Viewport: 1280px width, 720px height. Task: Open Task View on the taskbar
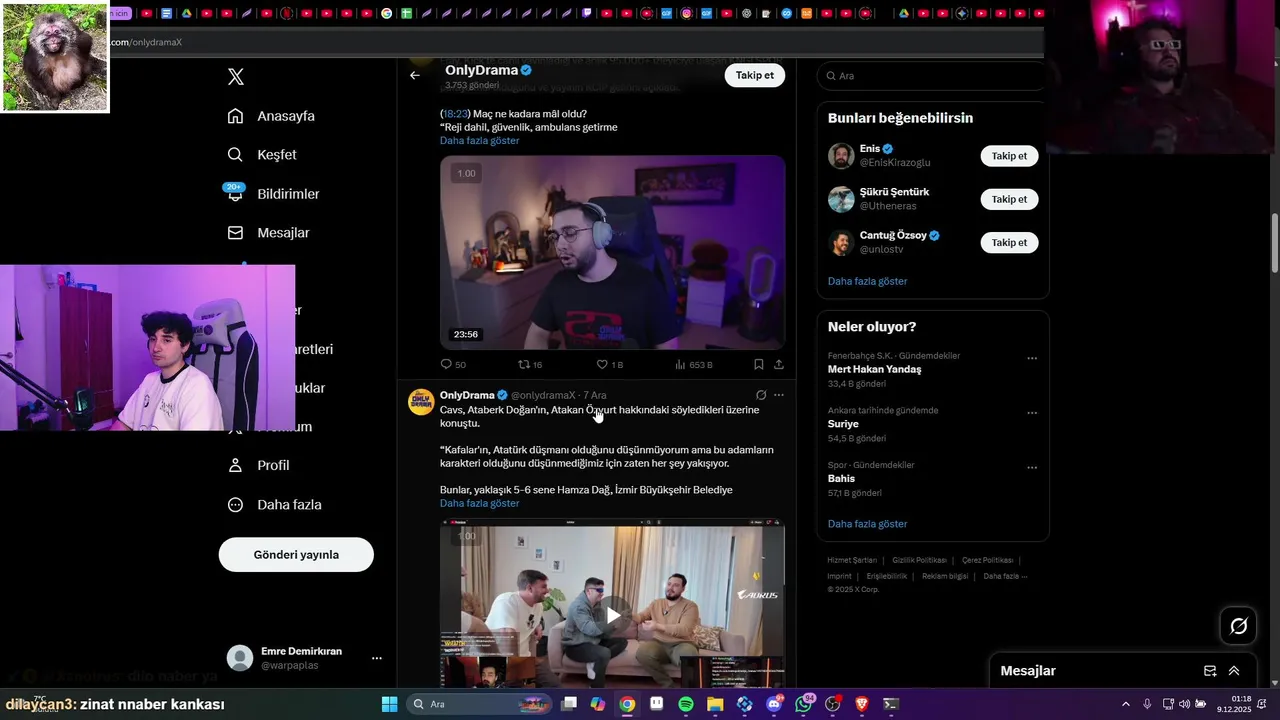click(x=569, y=704)
